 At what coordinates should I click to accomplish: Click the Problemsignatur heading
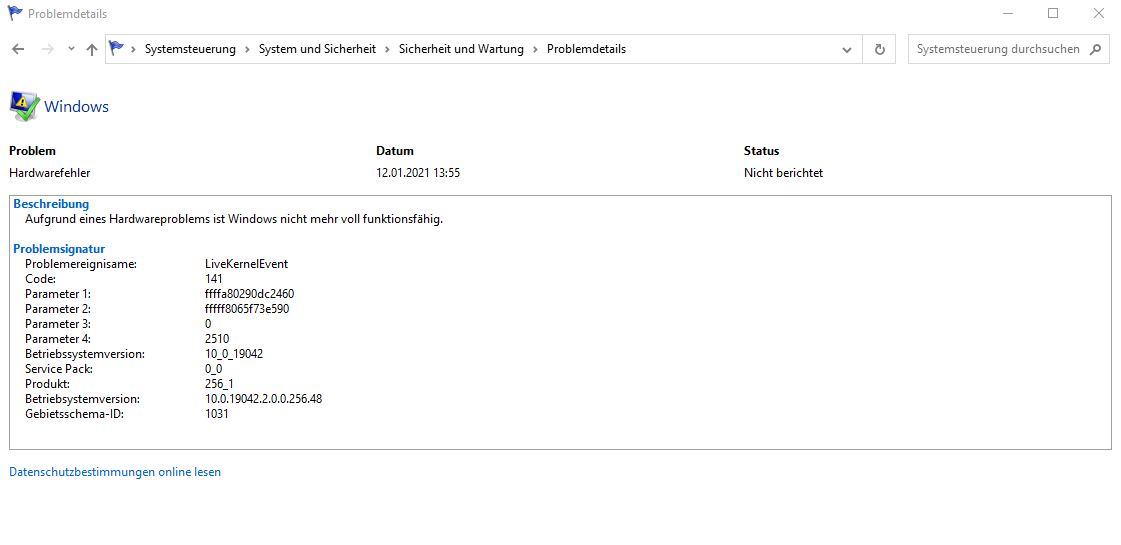tap(59, 249)
